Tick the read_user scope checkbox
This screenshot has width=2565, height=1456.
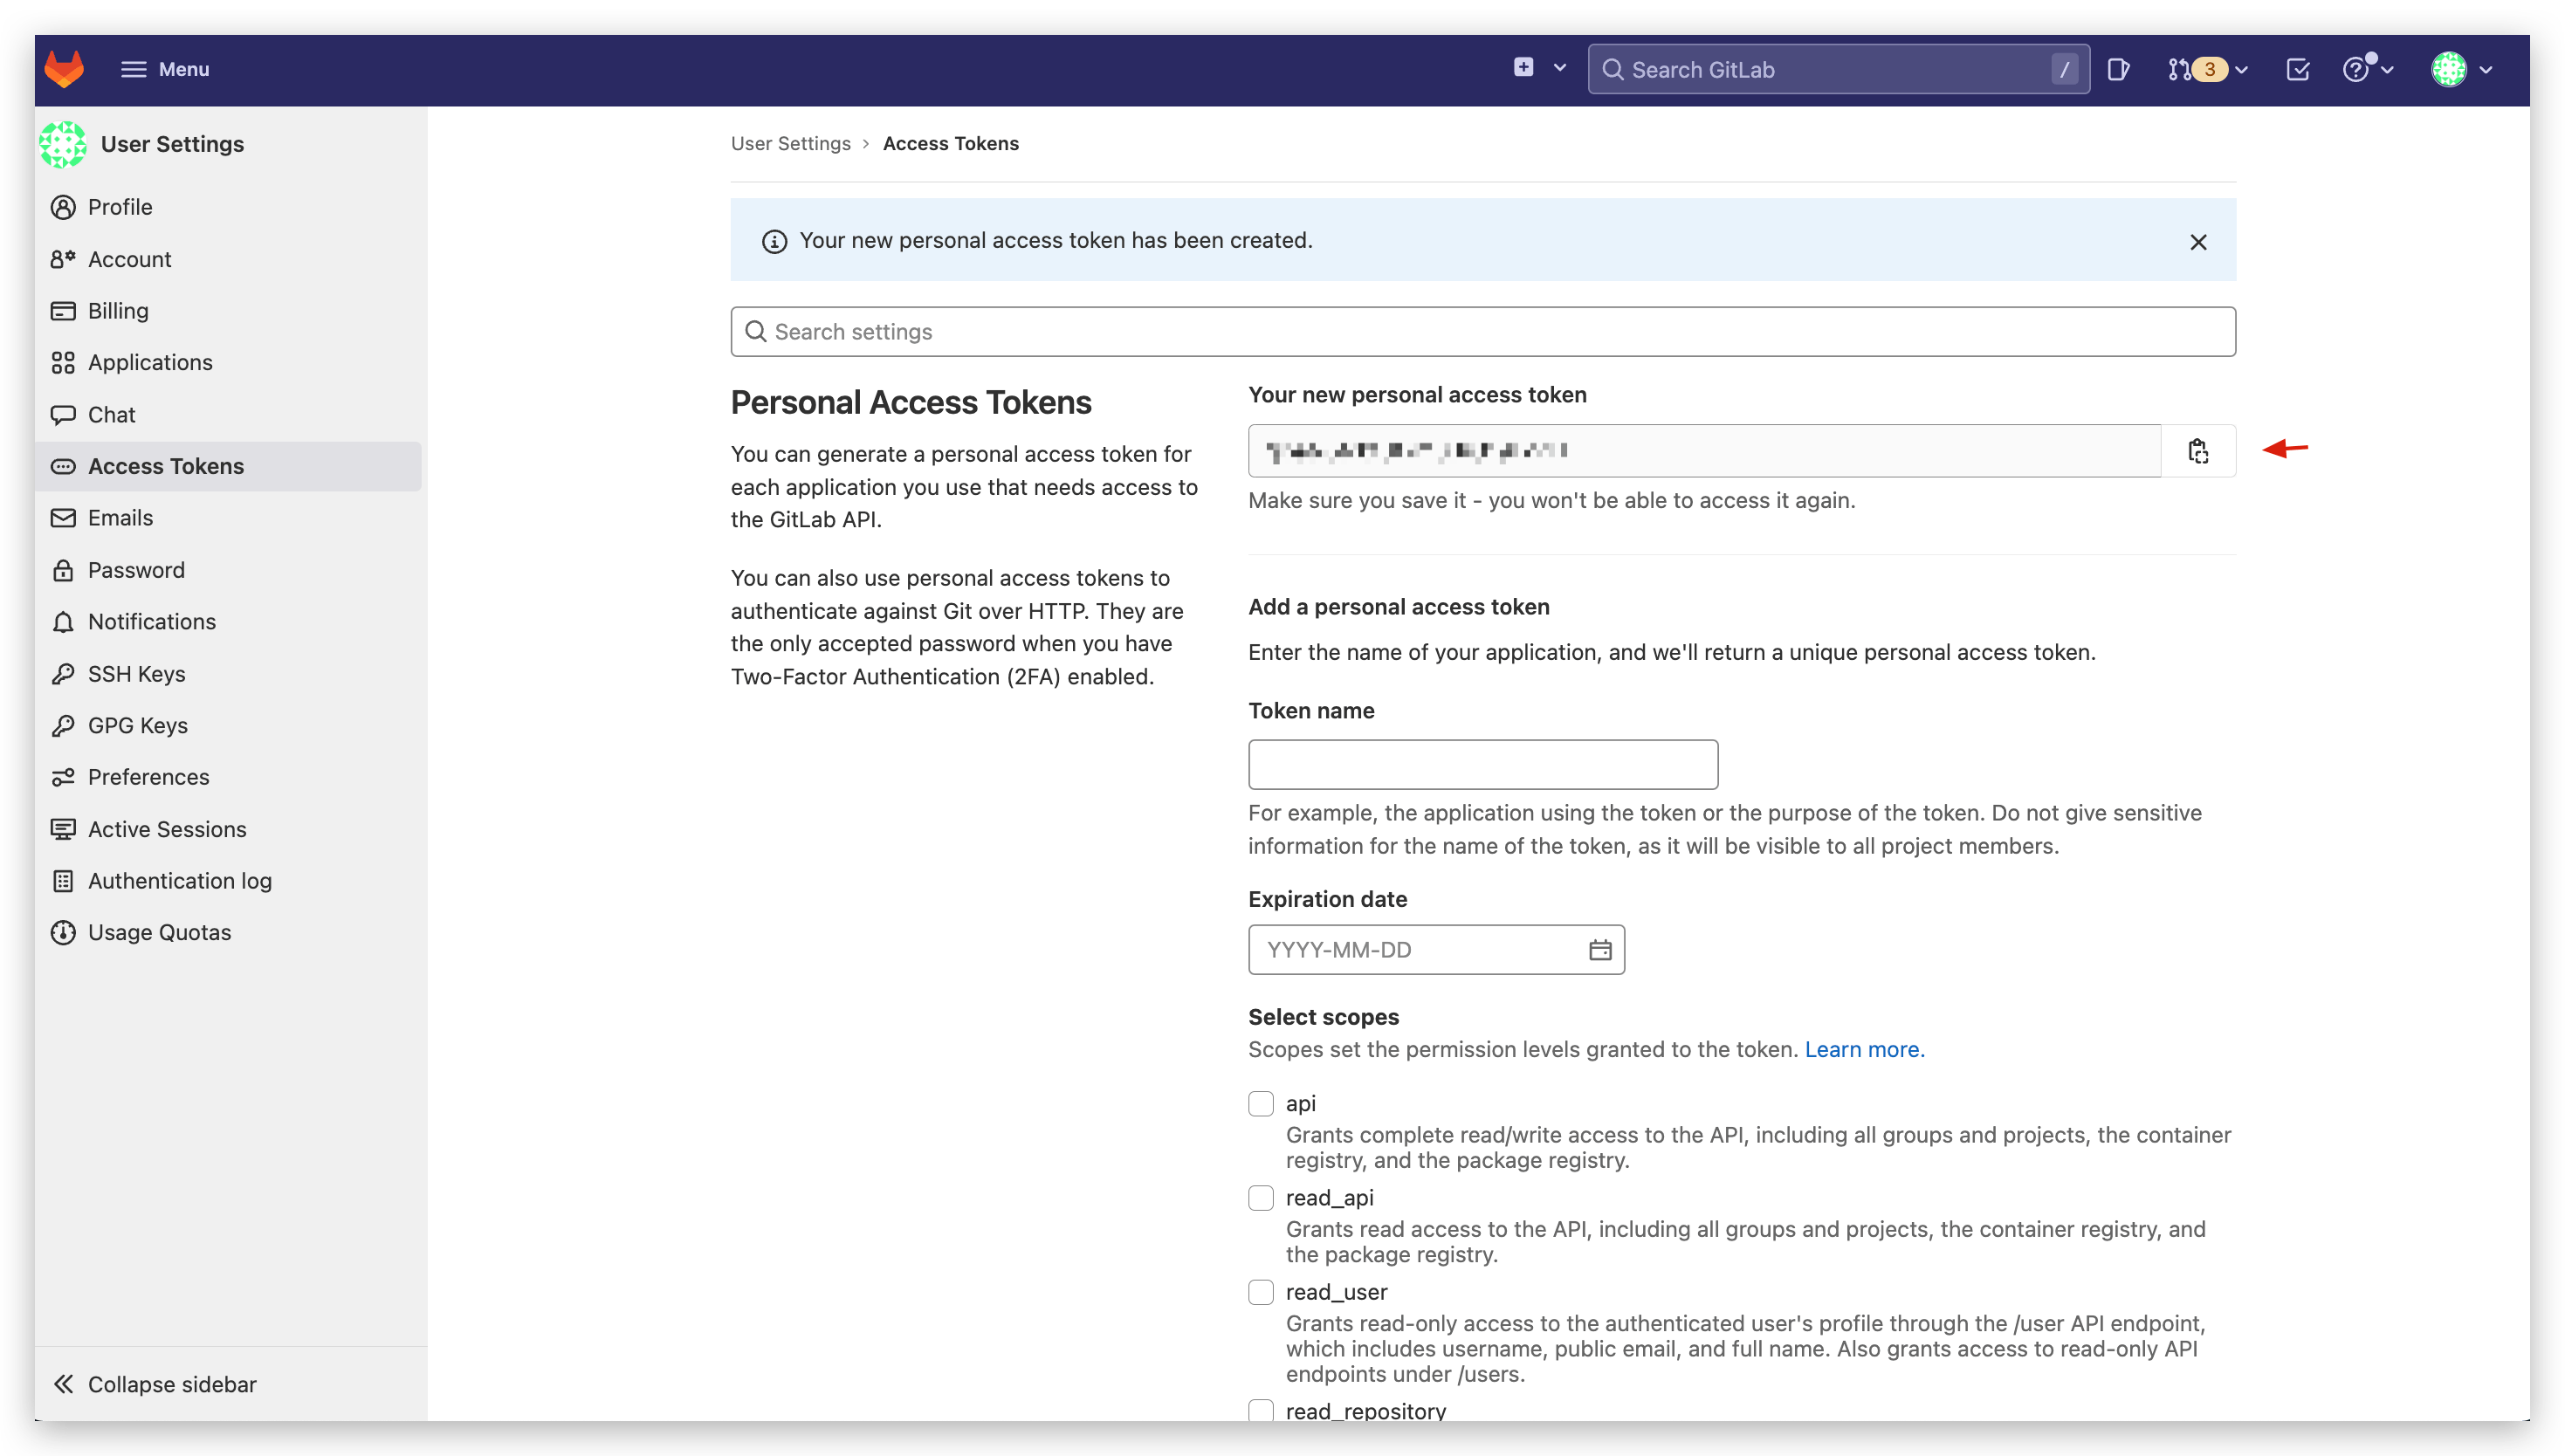click(1260, 1292)
